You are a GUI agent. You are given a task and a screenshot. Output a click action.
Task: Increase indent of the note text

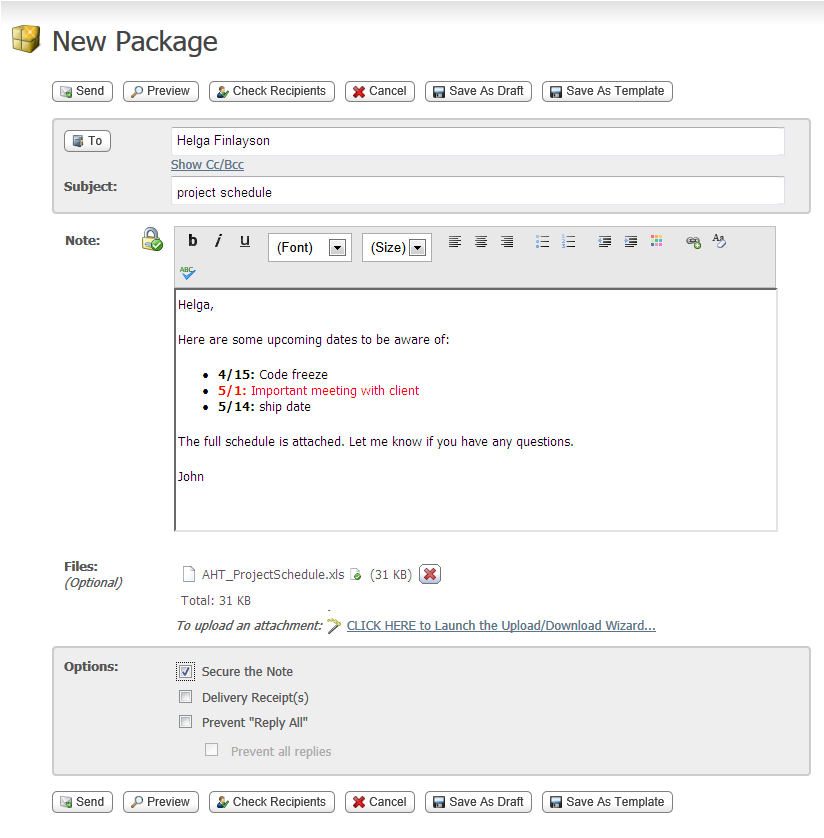(630, 241)
